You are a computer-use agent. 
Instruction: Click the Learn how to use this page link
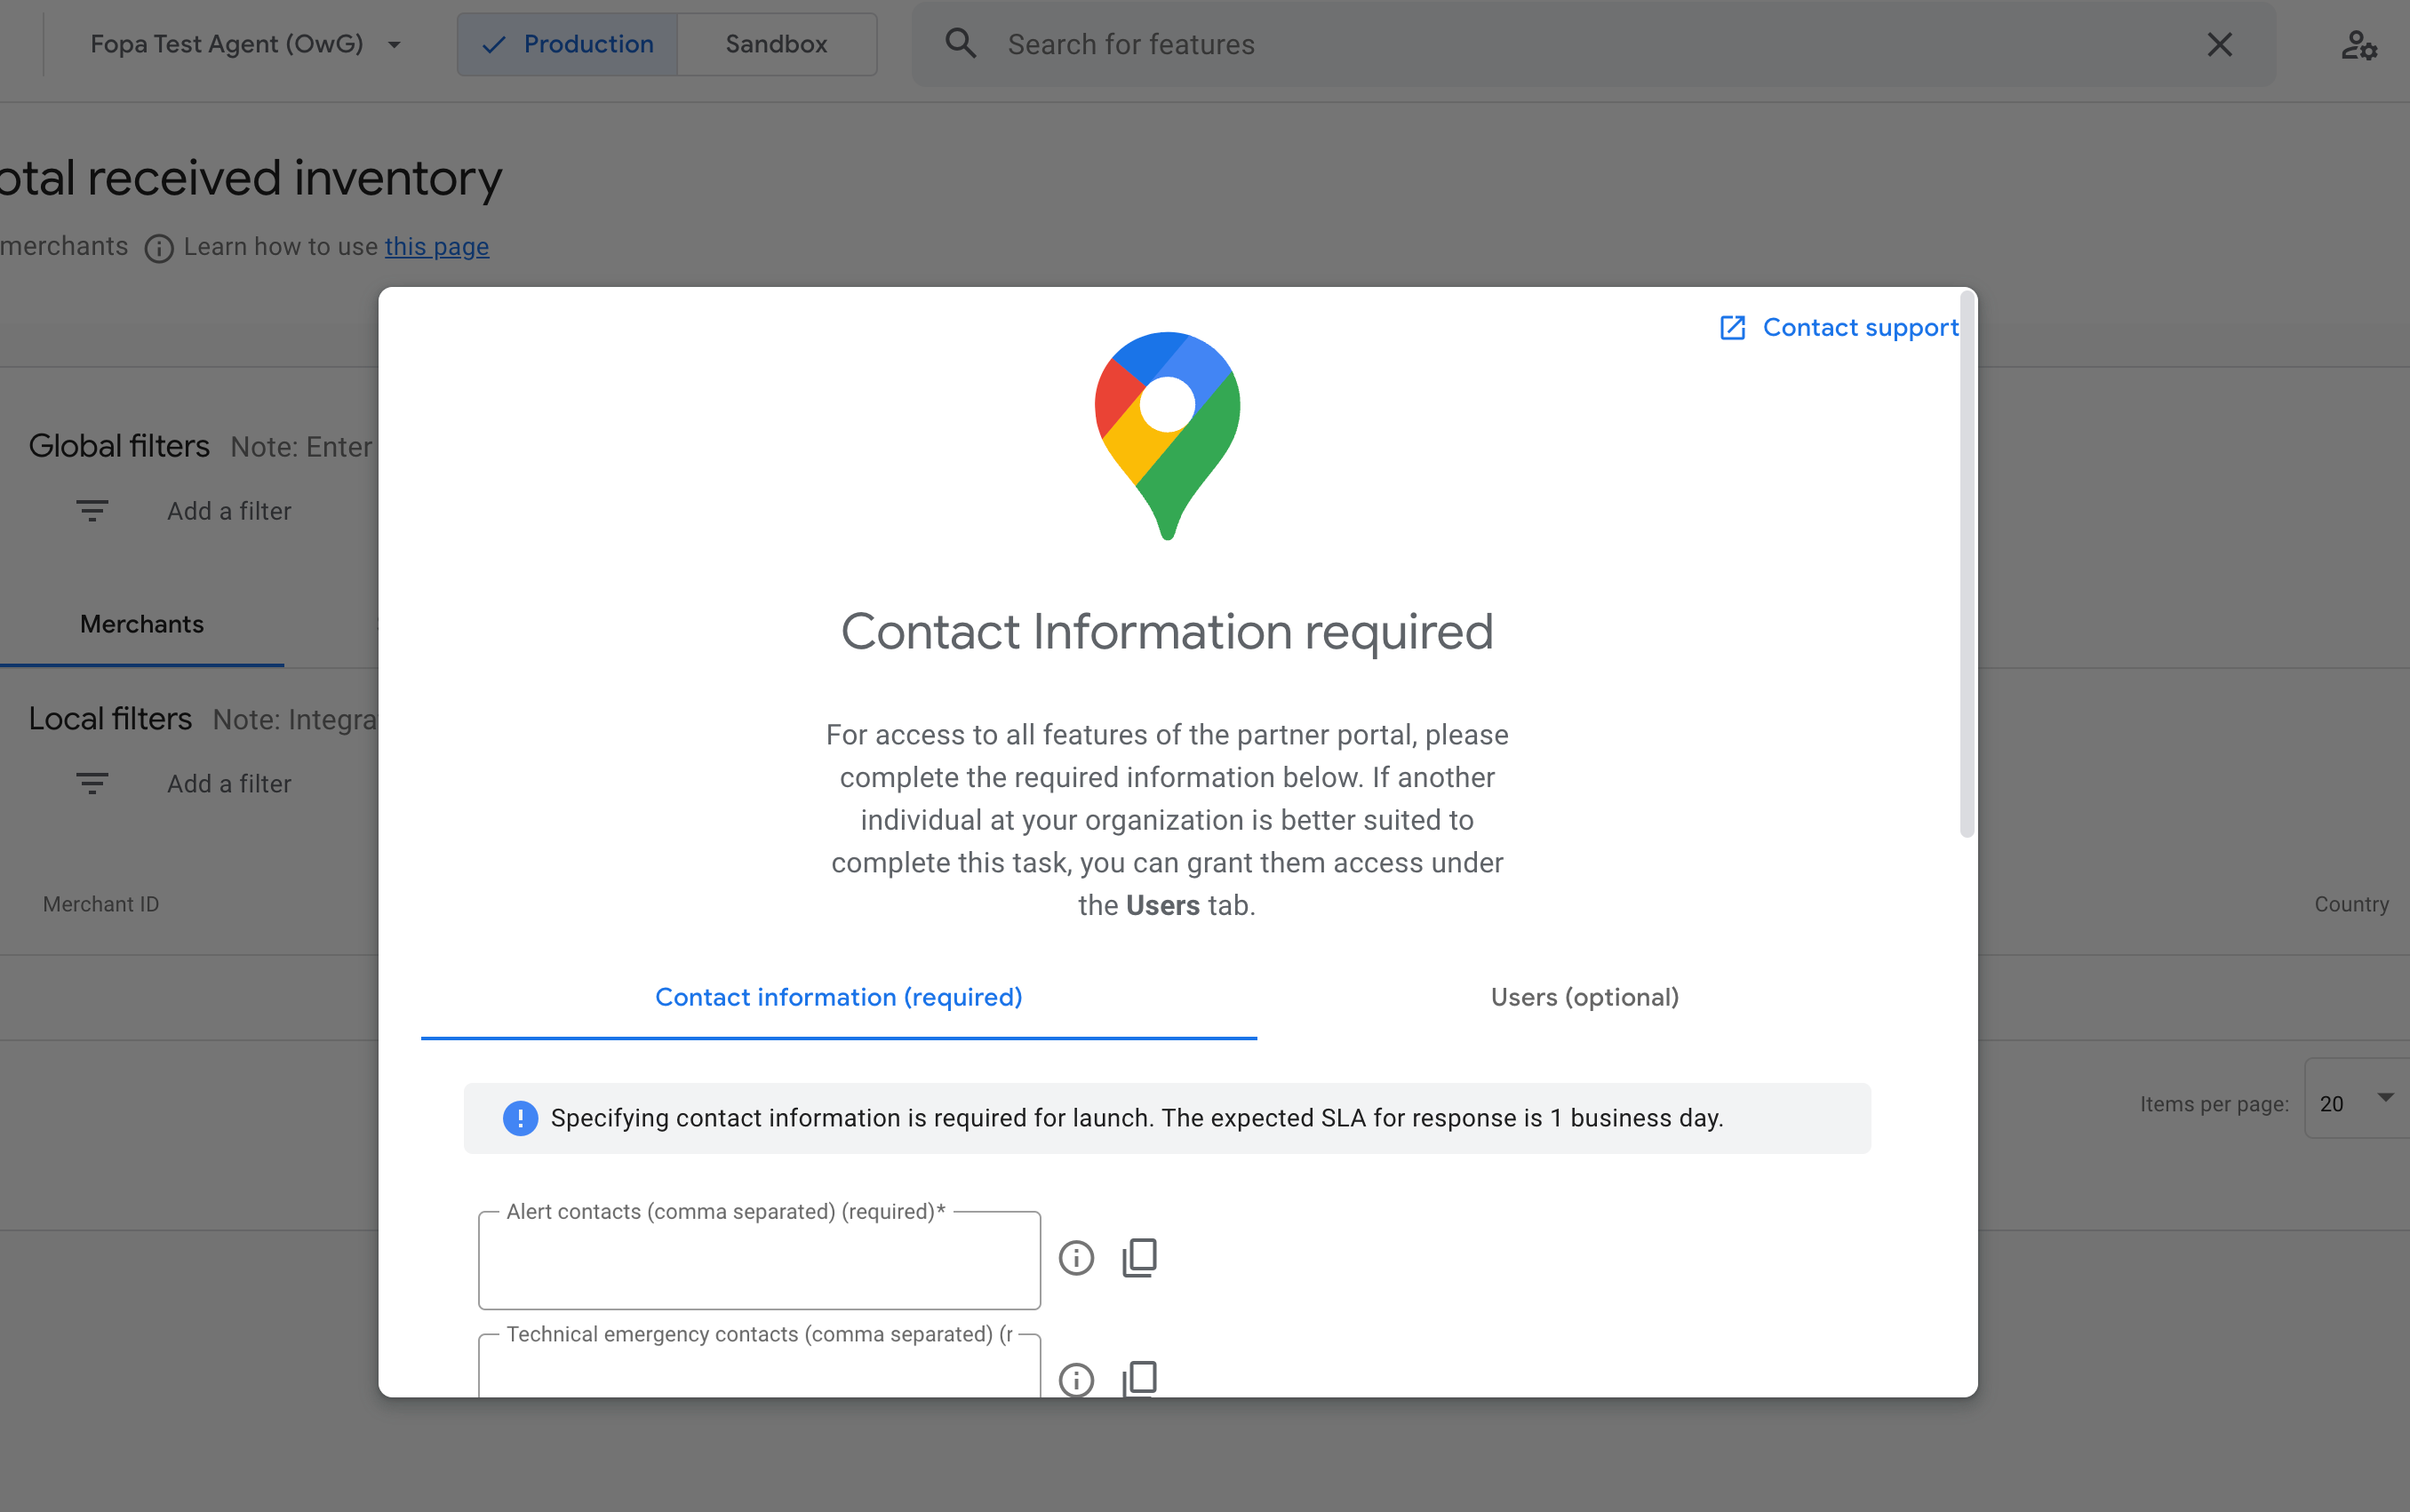(435, 245)
